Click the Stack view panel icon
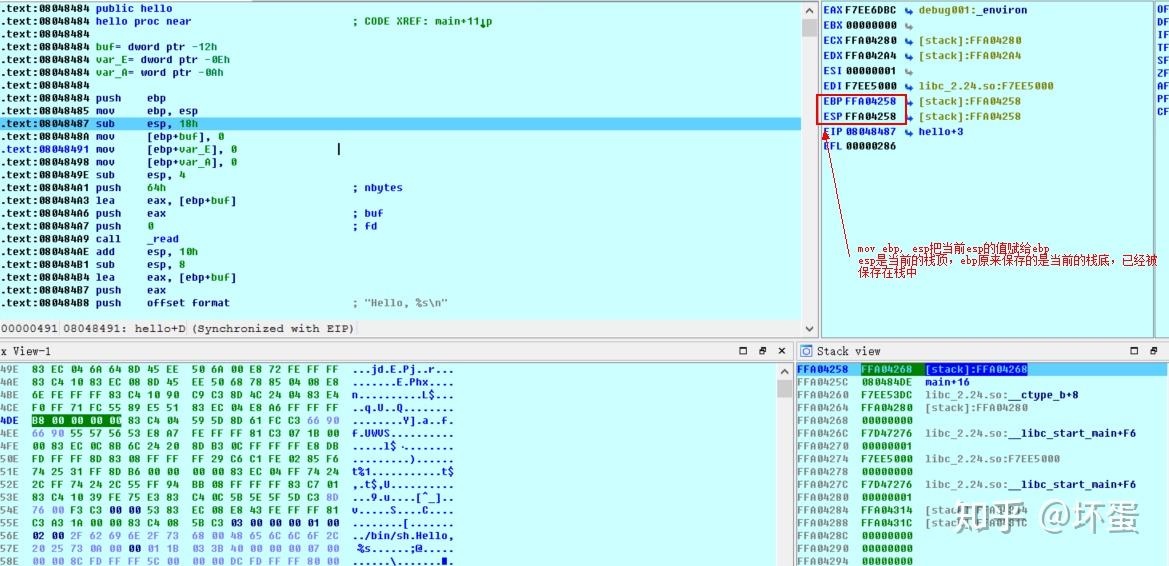The image size is (1169, 566). click(x=806, y=351)
